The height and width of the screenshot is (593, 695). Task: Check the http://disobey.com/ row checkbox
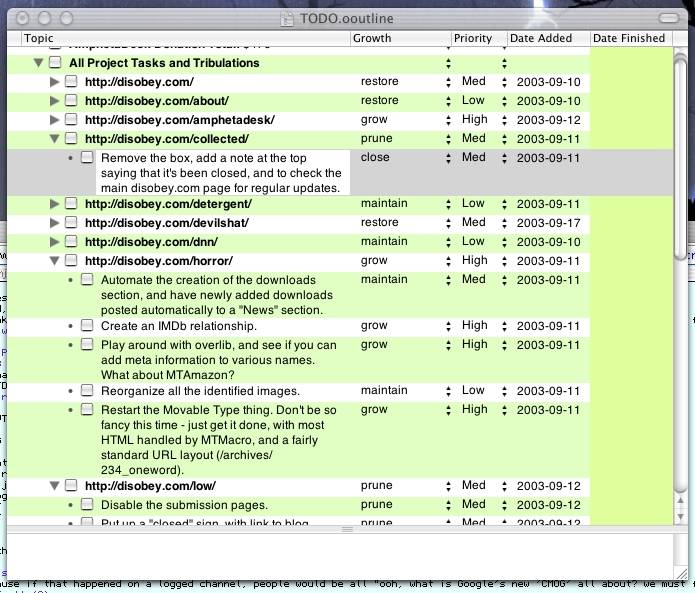pos(71,82)
